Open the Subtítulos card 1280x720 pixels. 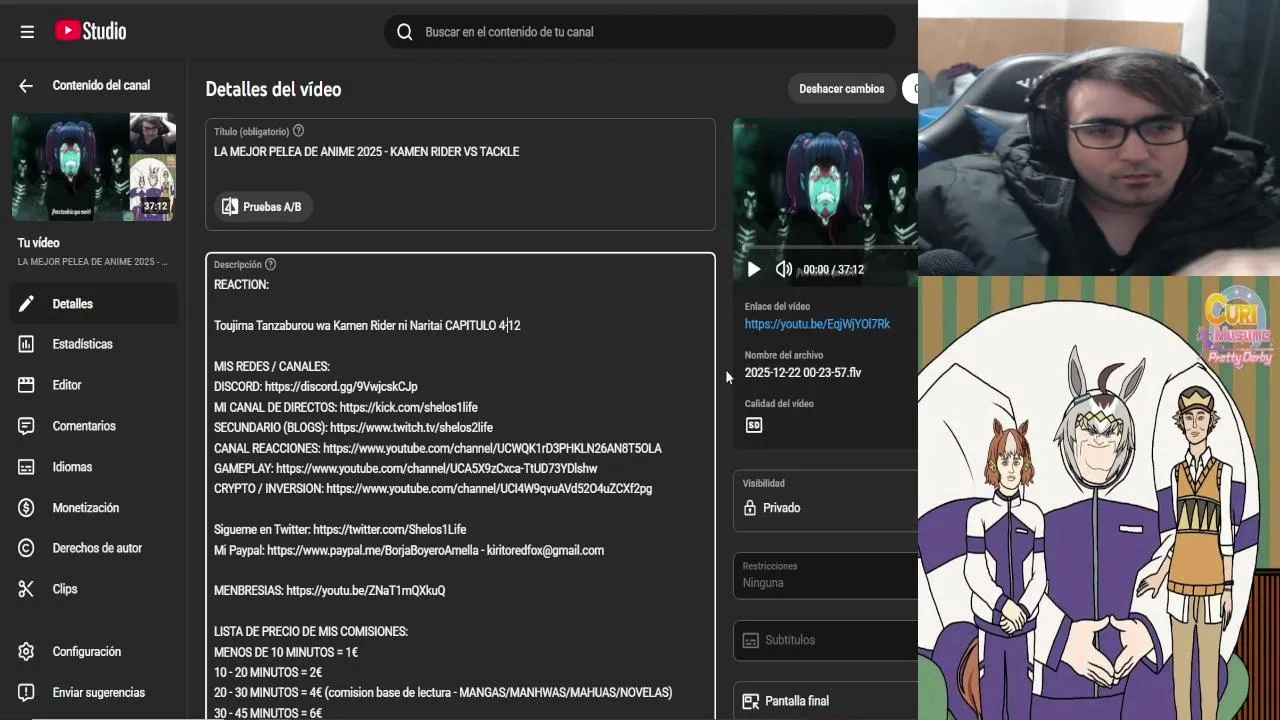click(x=826, y=640)
